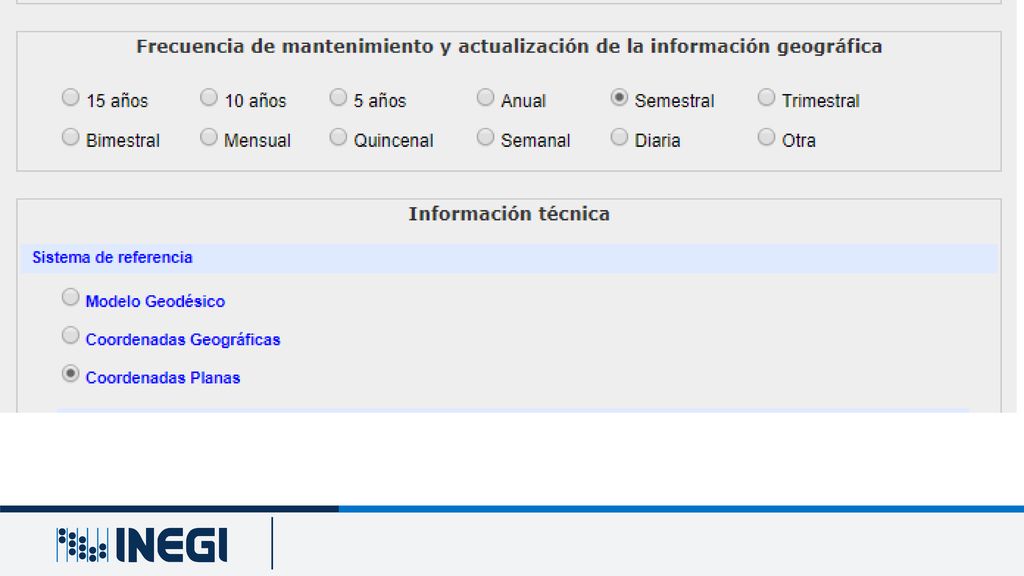Choose the 5 años radio button
Screen dimensions: 1024x576
[338, 97]
